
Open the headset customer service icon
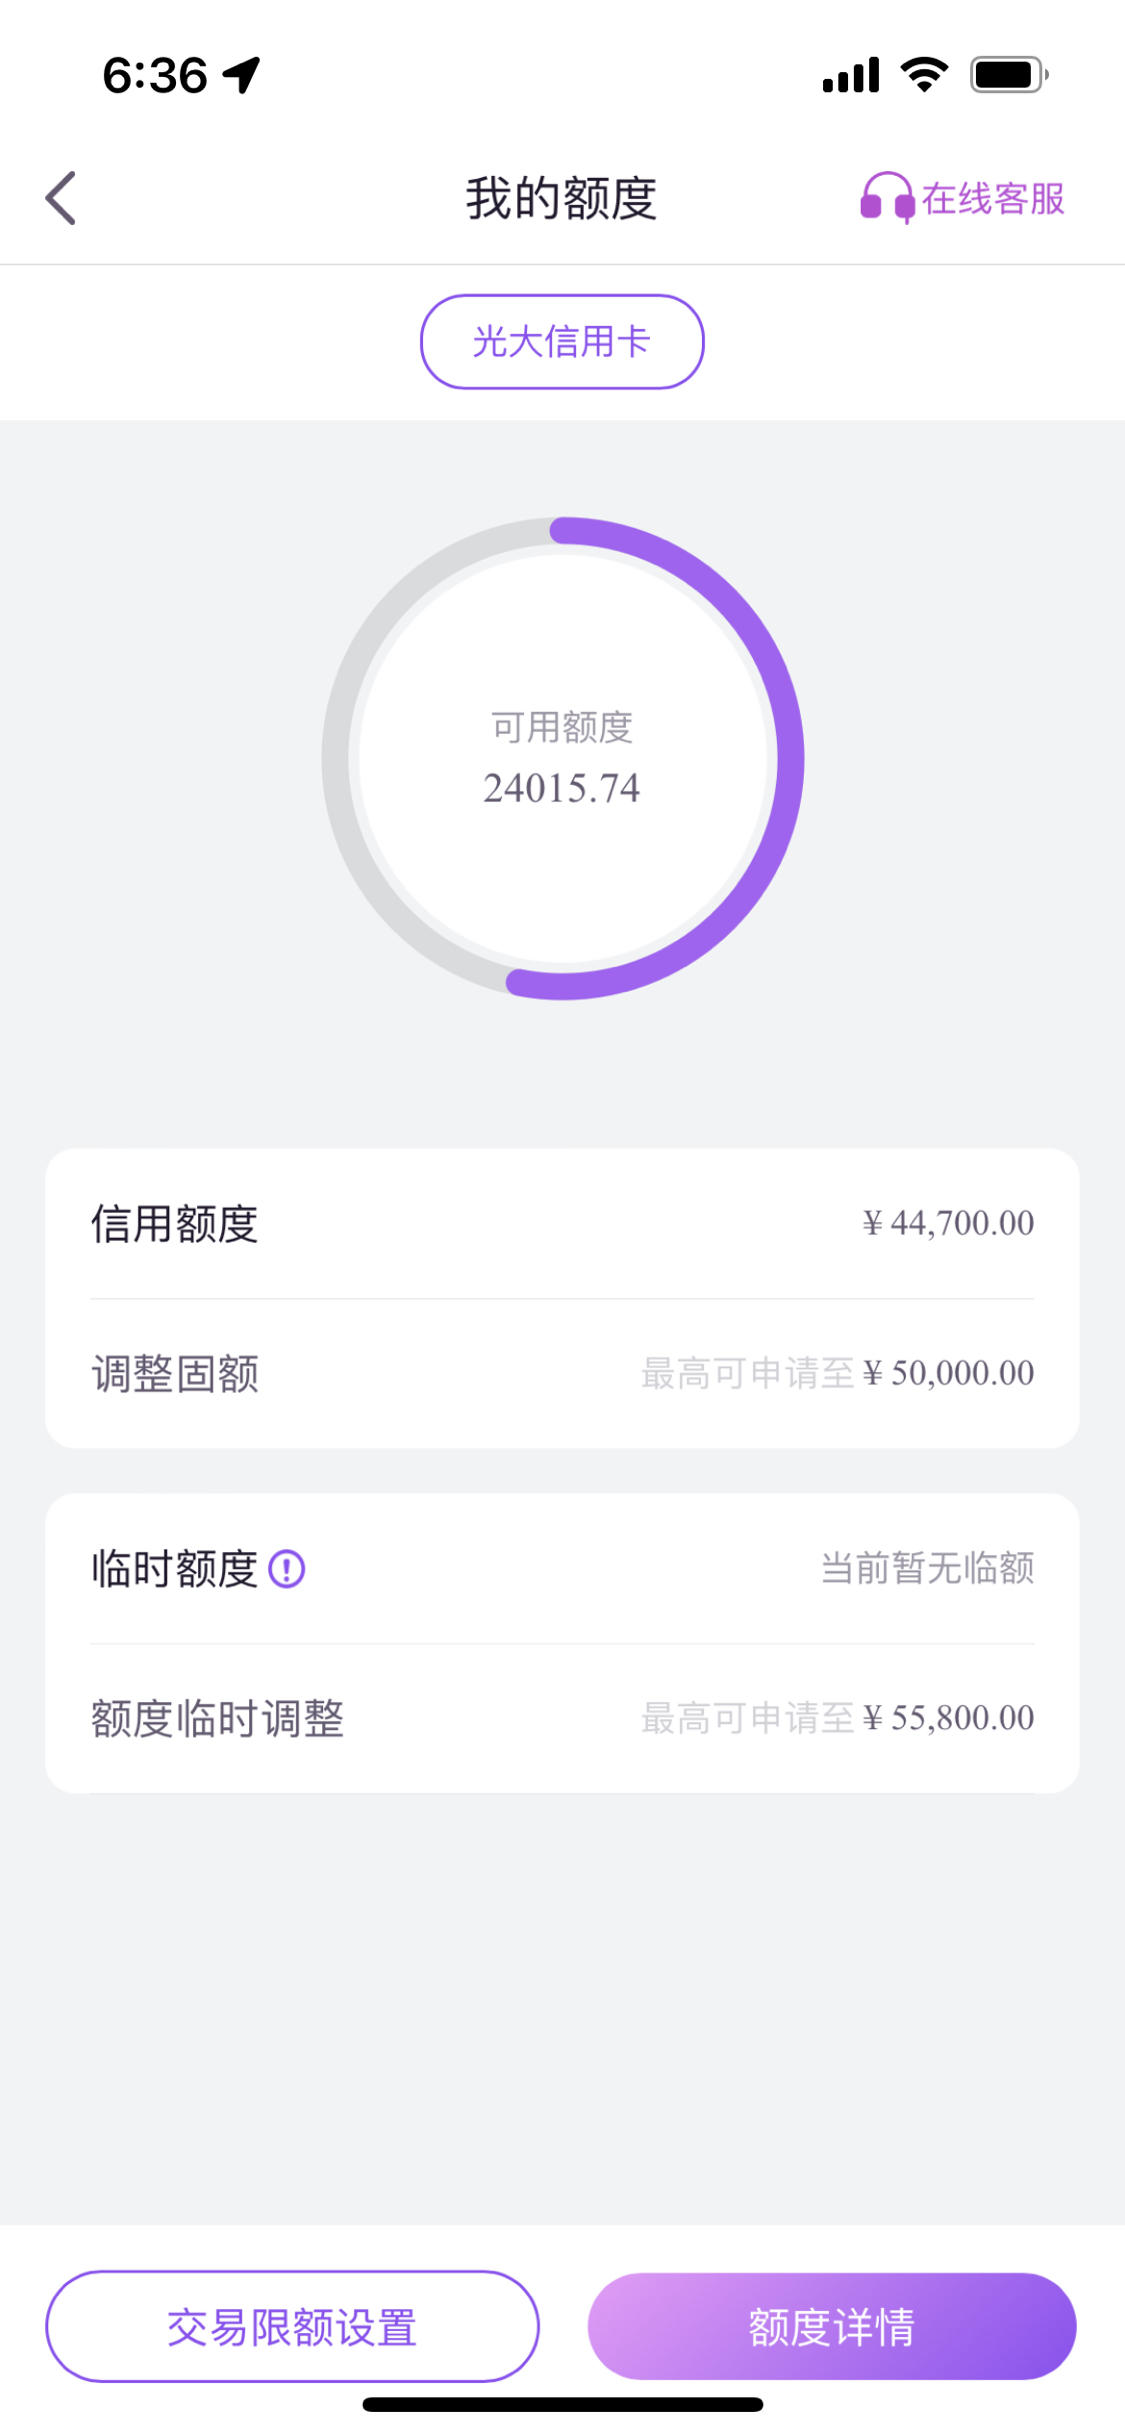(x=887, y=197)
